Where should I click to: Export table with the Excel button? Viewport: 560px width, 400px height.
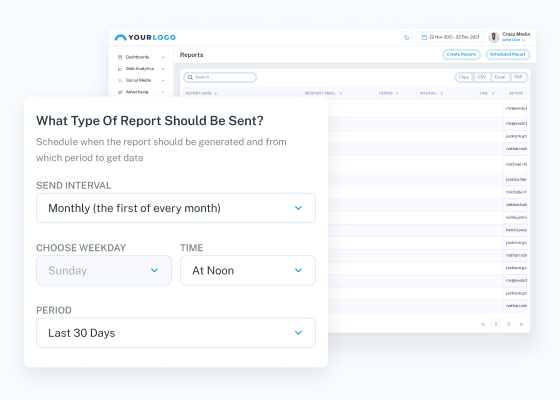click(x=500, y=78)
